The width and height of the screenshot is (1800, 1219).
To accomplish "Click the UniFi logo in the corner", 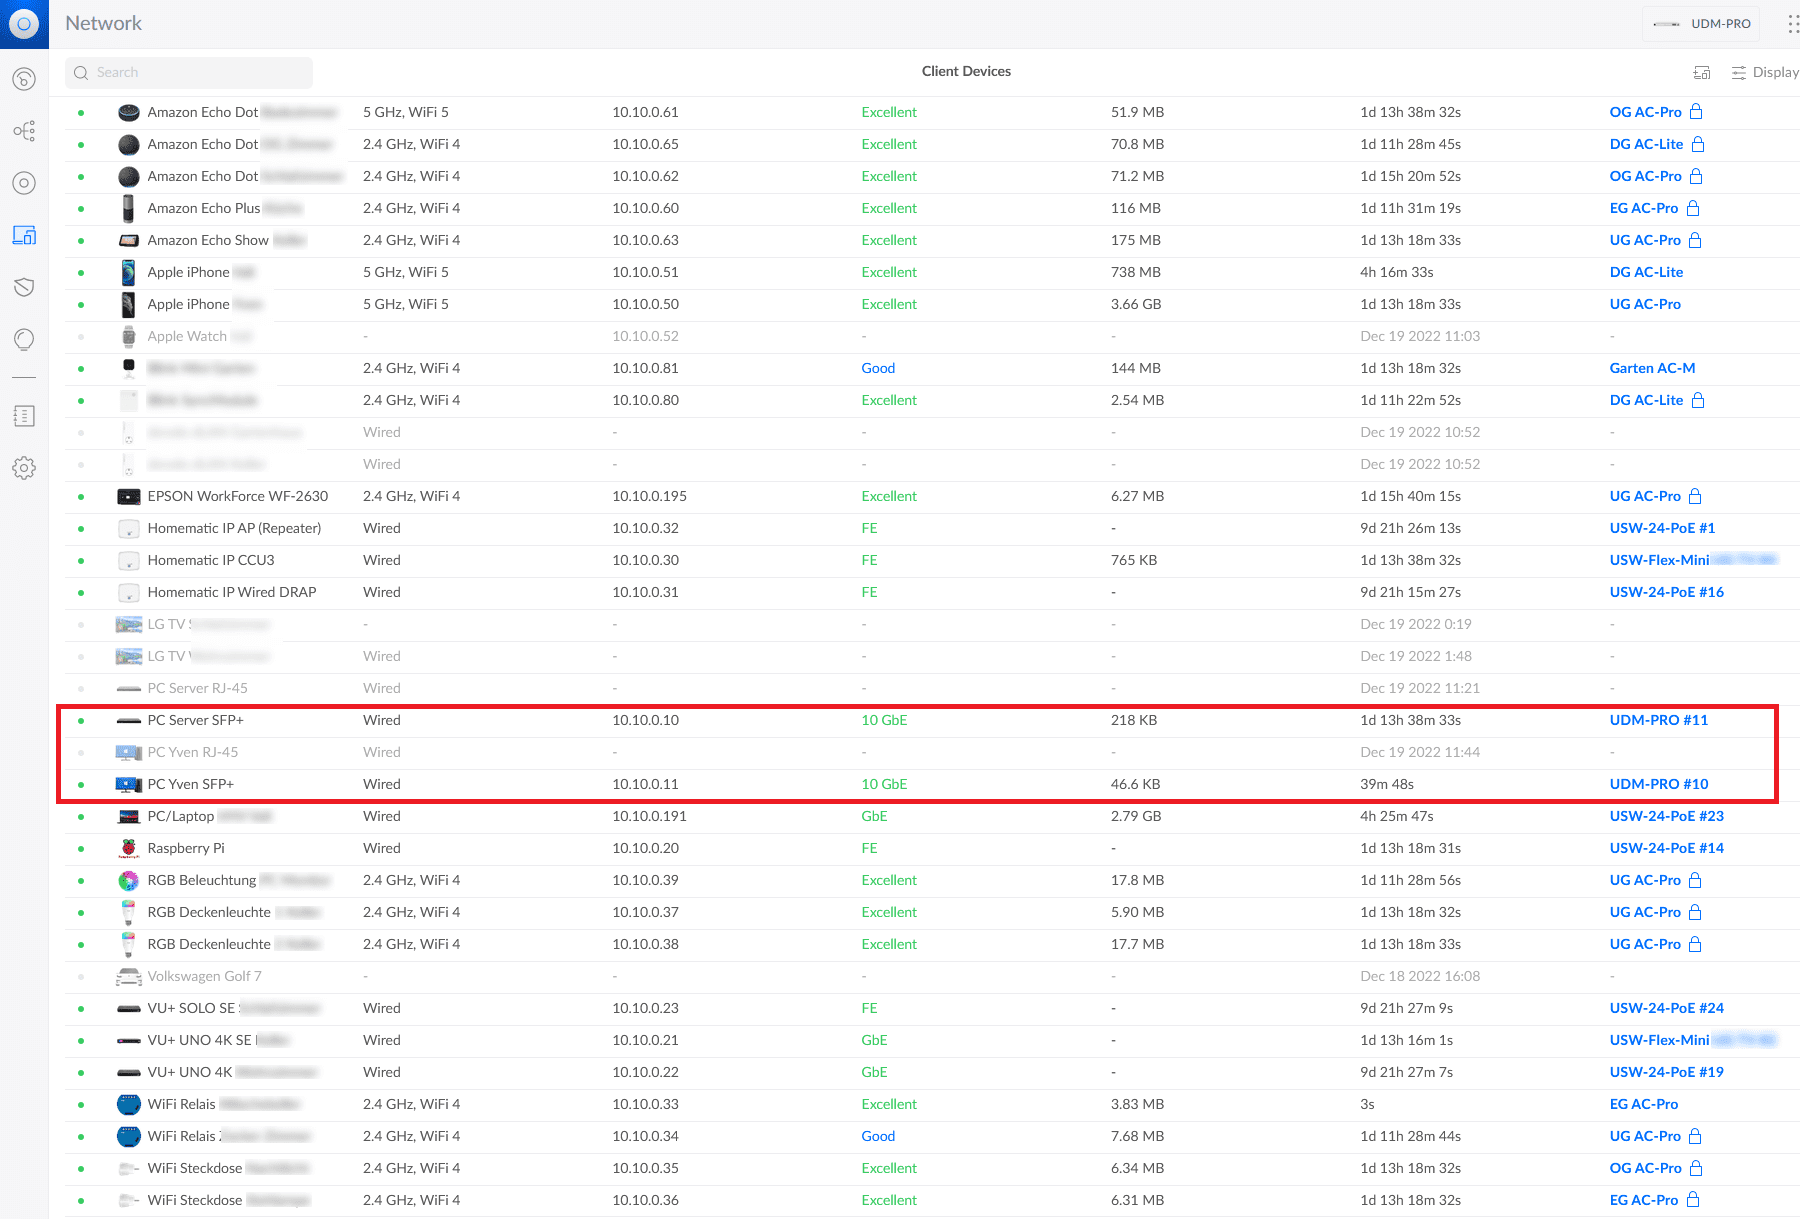I will click(x=24, y=24).
